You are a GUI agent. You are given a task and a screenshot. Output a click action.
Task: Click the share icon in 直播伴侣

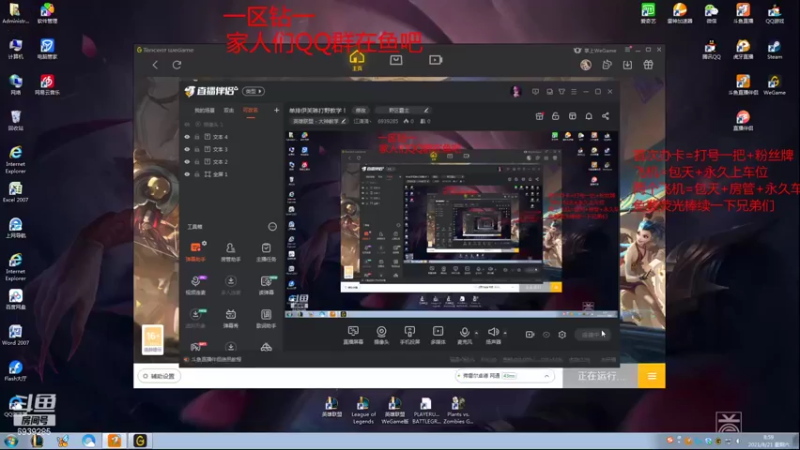(606, 116)
